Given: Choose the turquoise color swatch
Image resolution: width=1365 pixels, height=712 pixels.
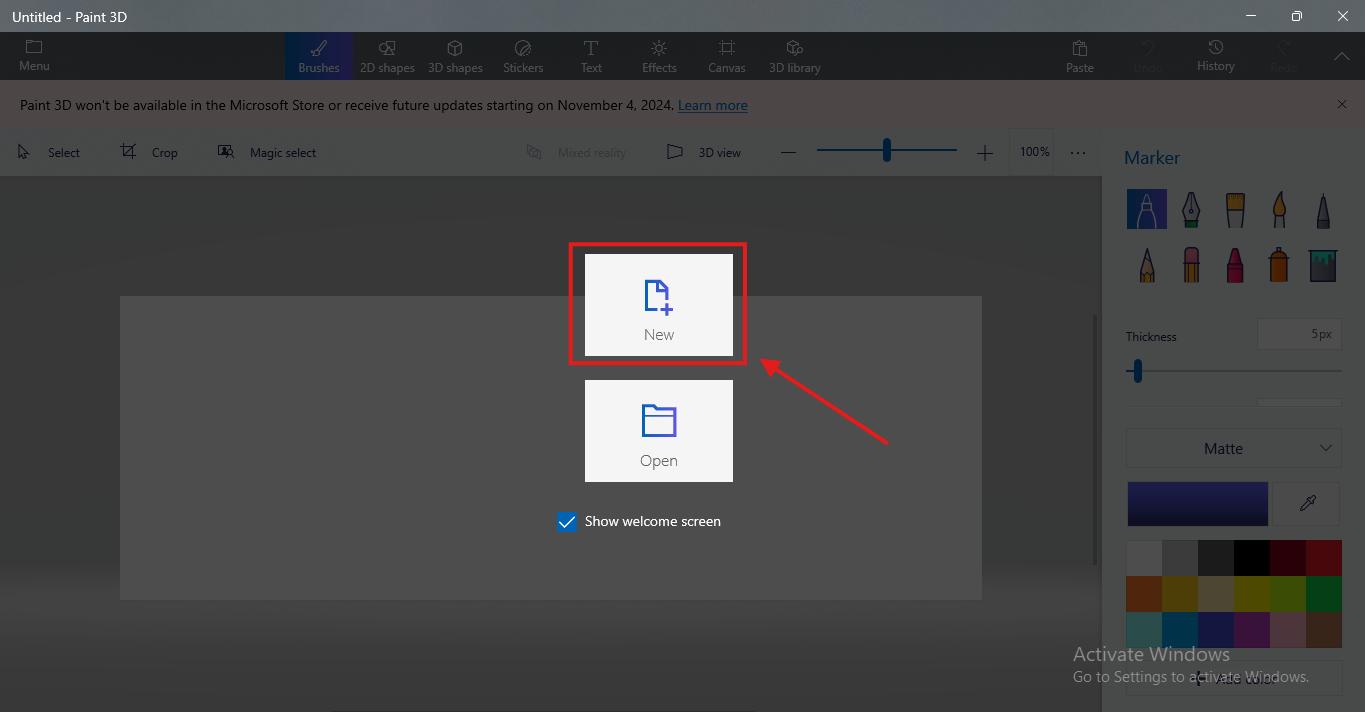Looking at the screenshot, I should [1145, 630].
